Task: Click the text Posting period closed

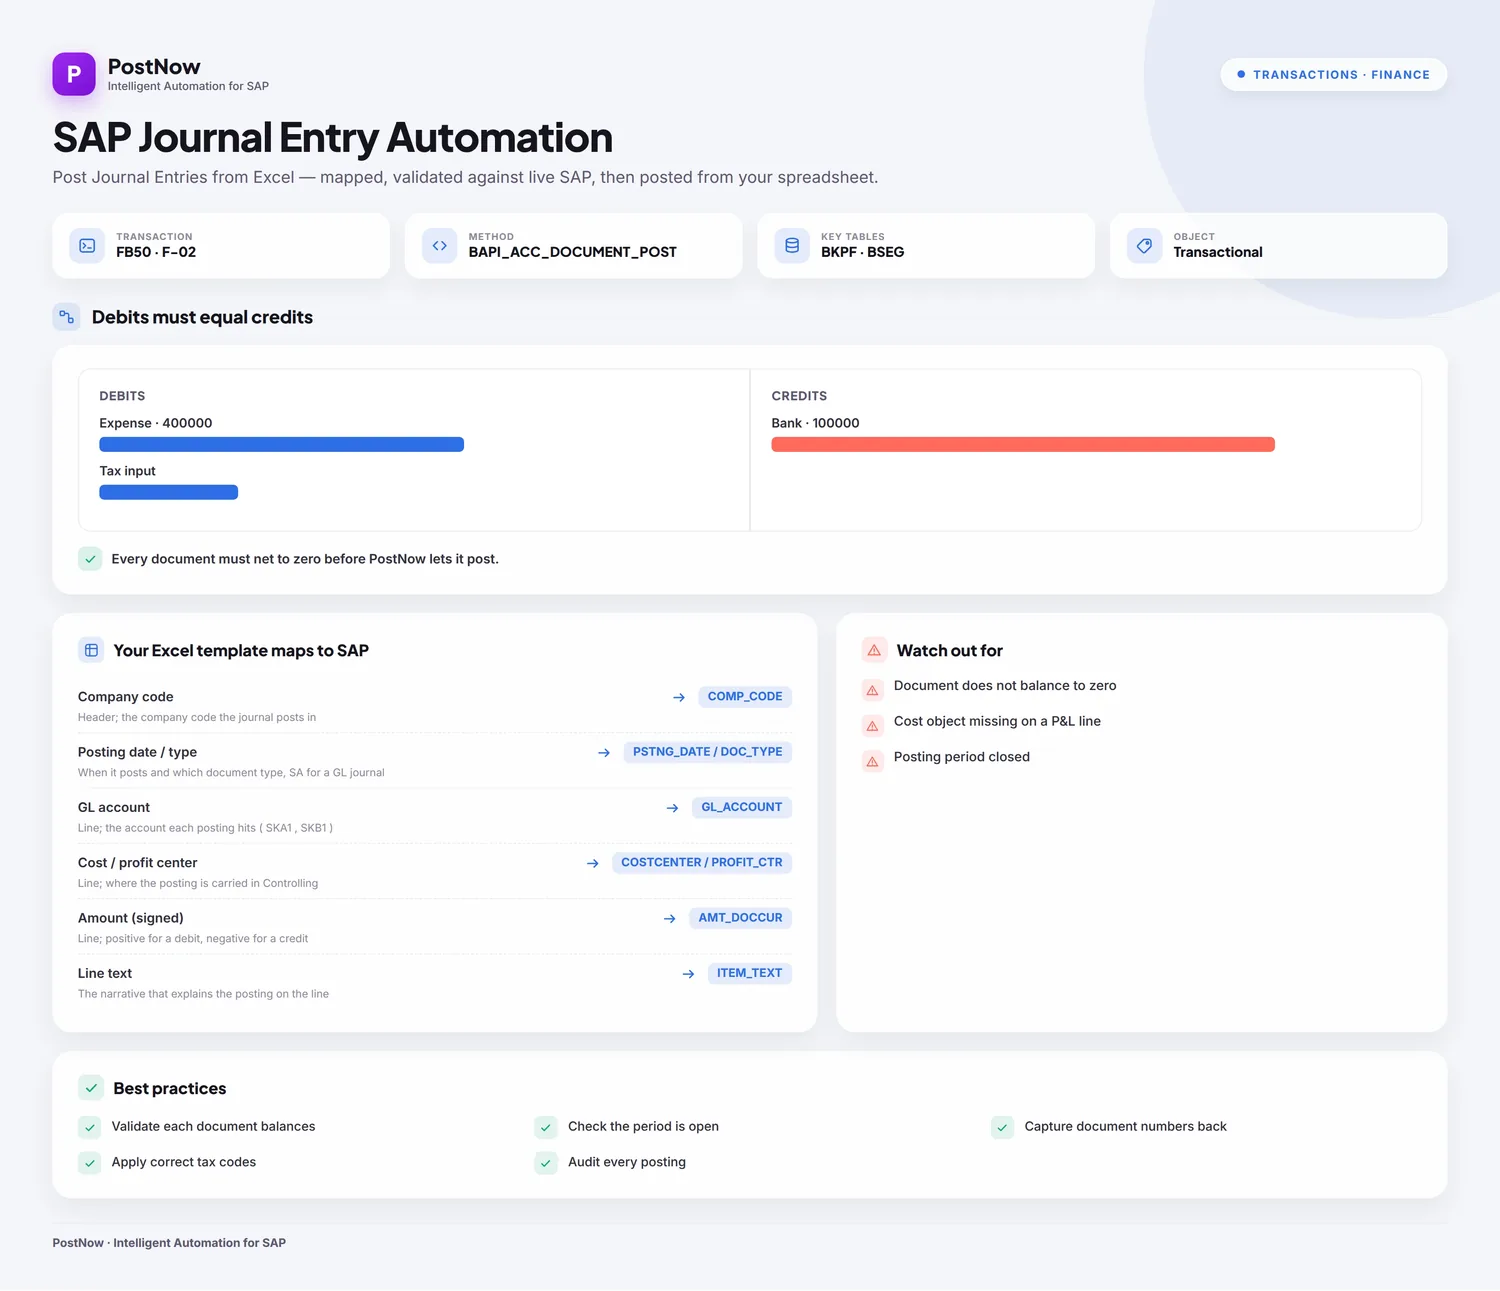Action: click(962, 757)
